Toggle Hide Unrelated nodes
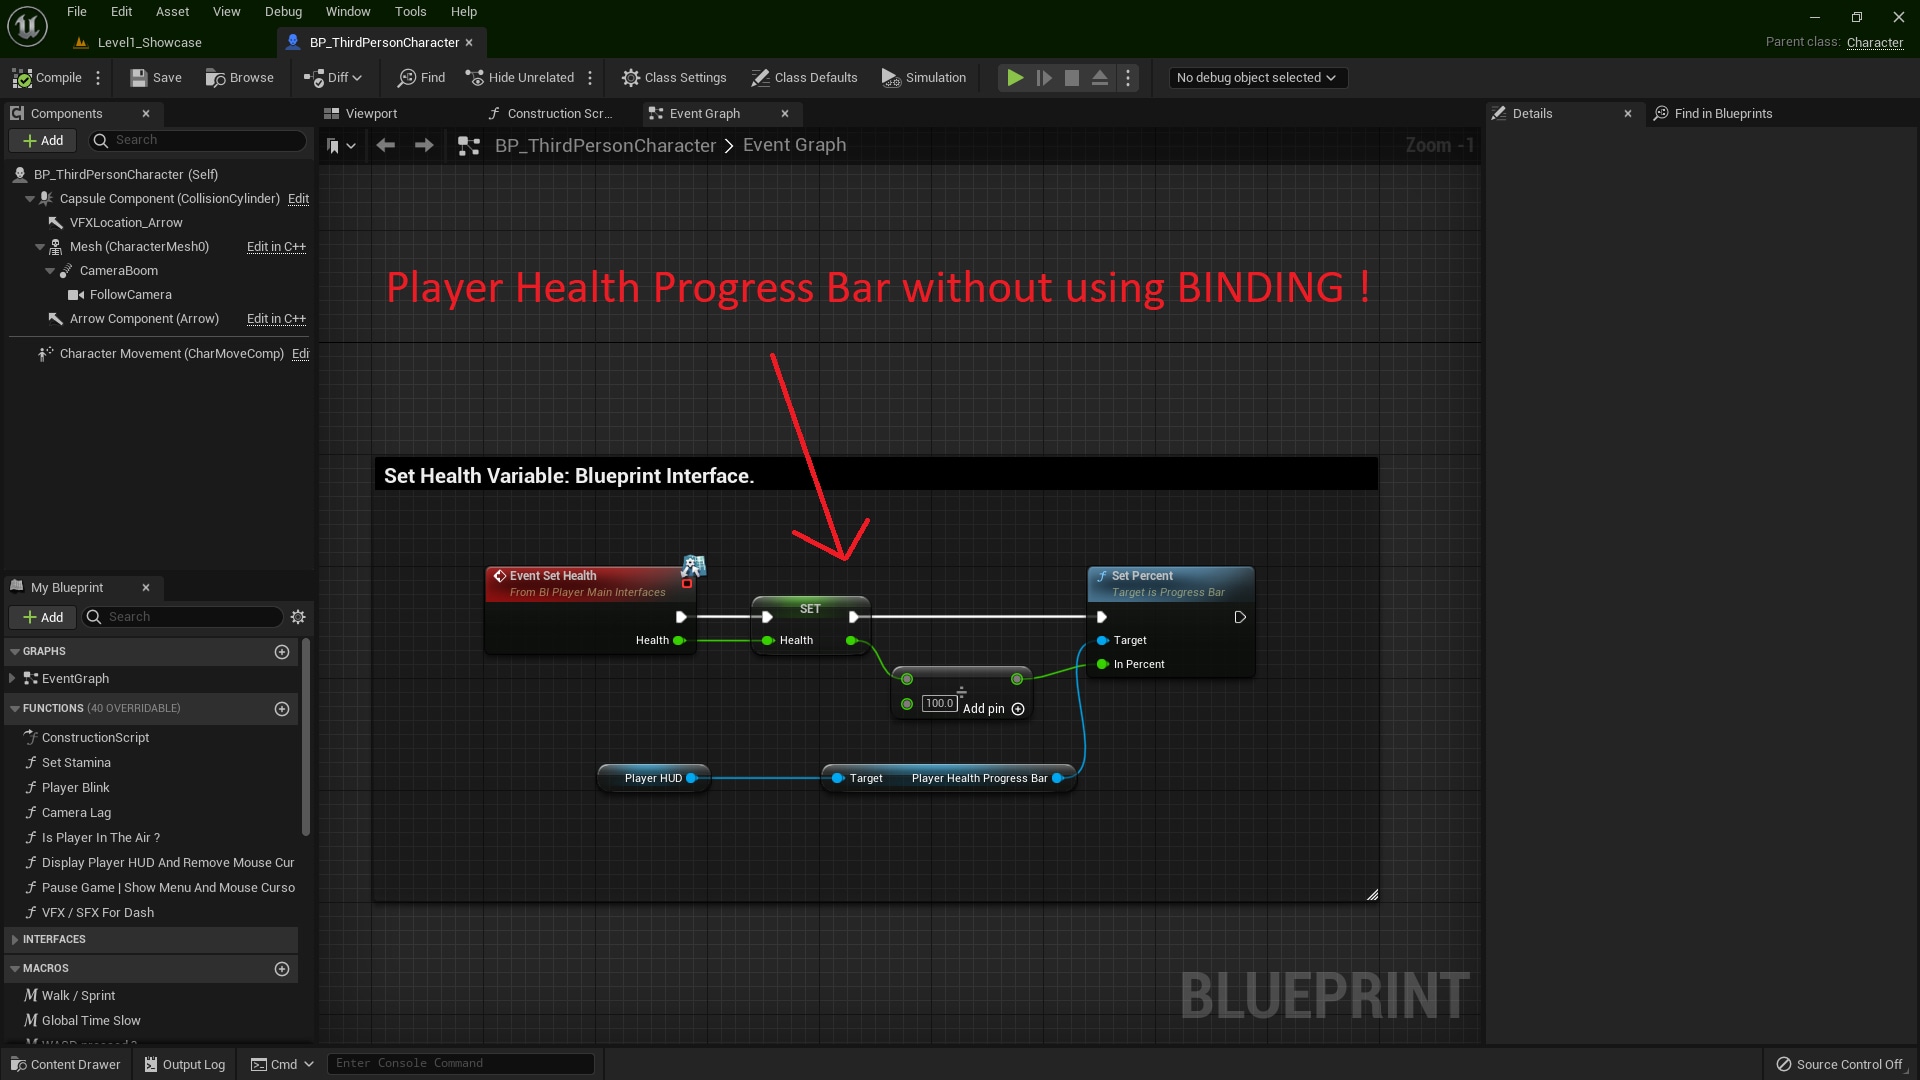Image resolution: width=1920 pixels, height=1080 pixels. pyautogui.click(x=520, y=78)
